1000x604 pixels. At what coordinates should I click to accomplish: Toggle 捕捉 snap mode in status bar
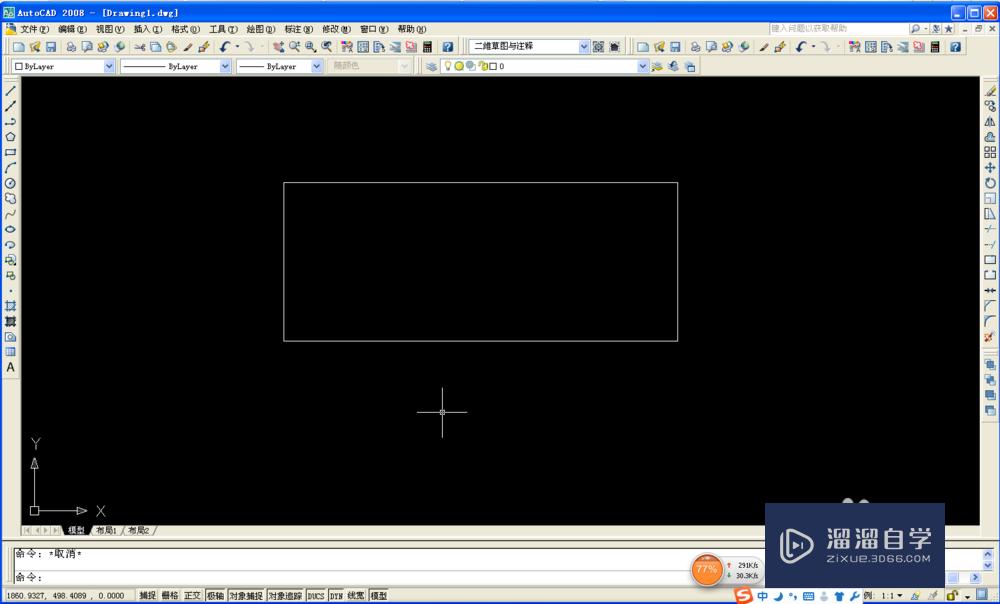coord(147,595)
